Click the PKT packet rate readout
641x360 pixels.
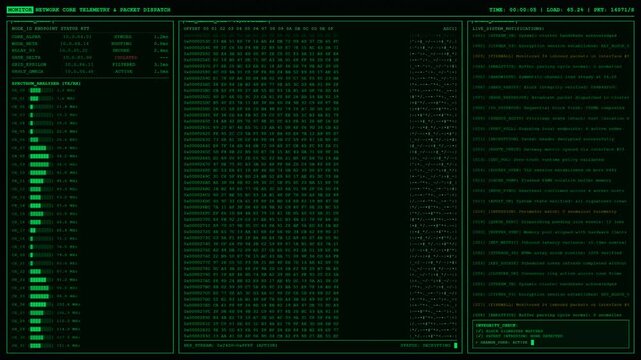tap(614, 10)
